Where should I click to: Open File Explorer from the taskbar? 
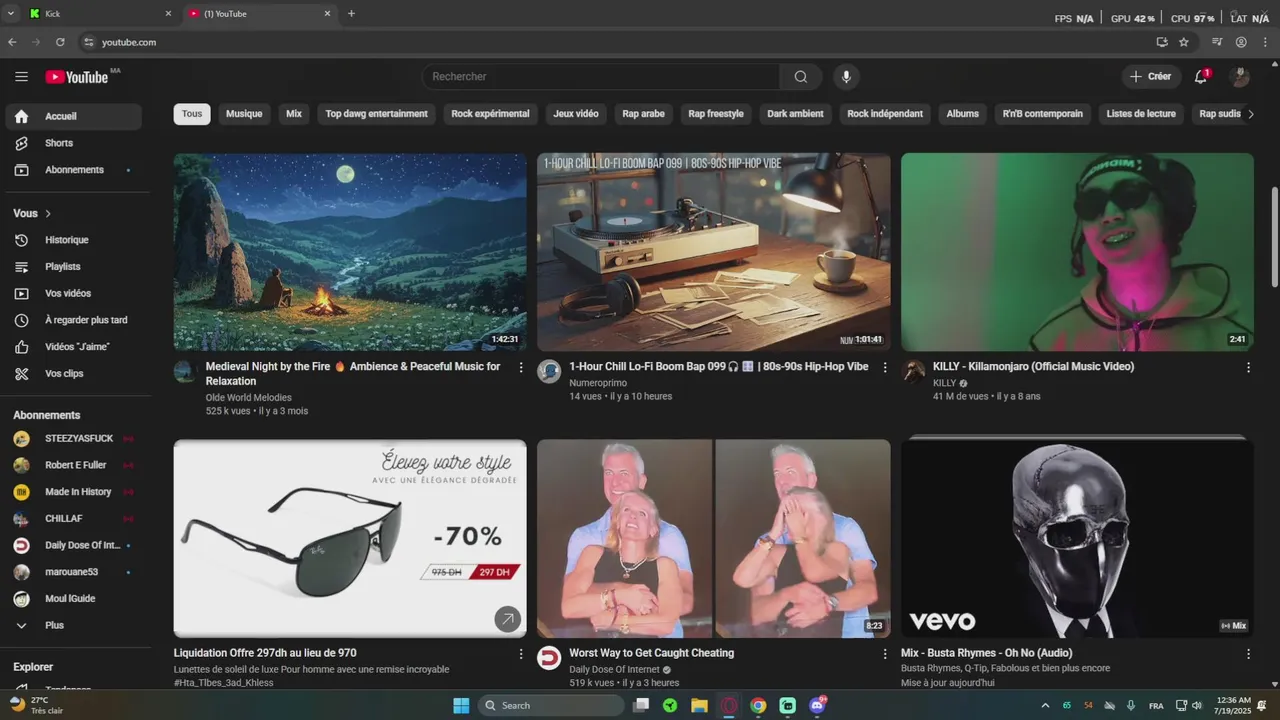point(699,706)
